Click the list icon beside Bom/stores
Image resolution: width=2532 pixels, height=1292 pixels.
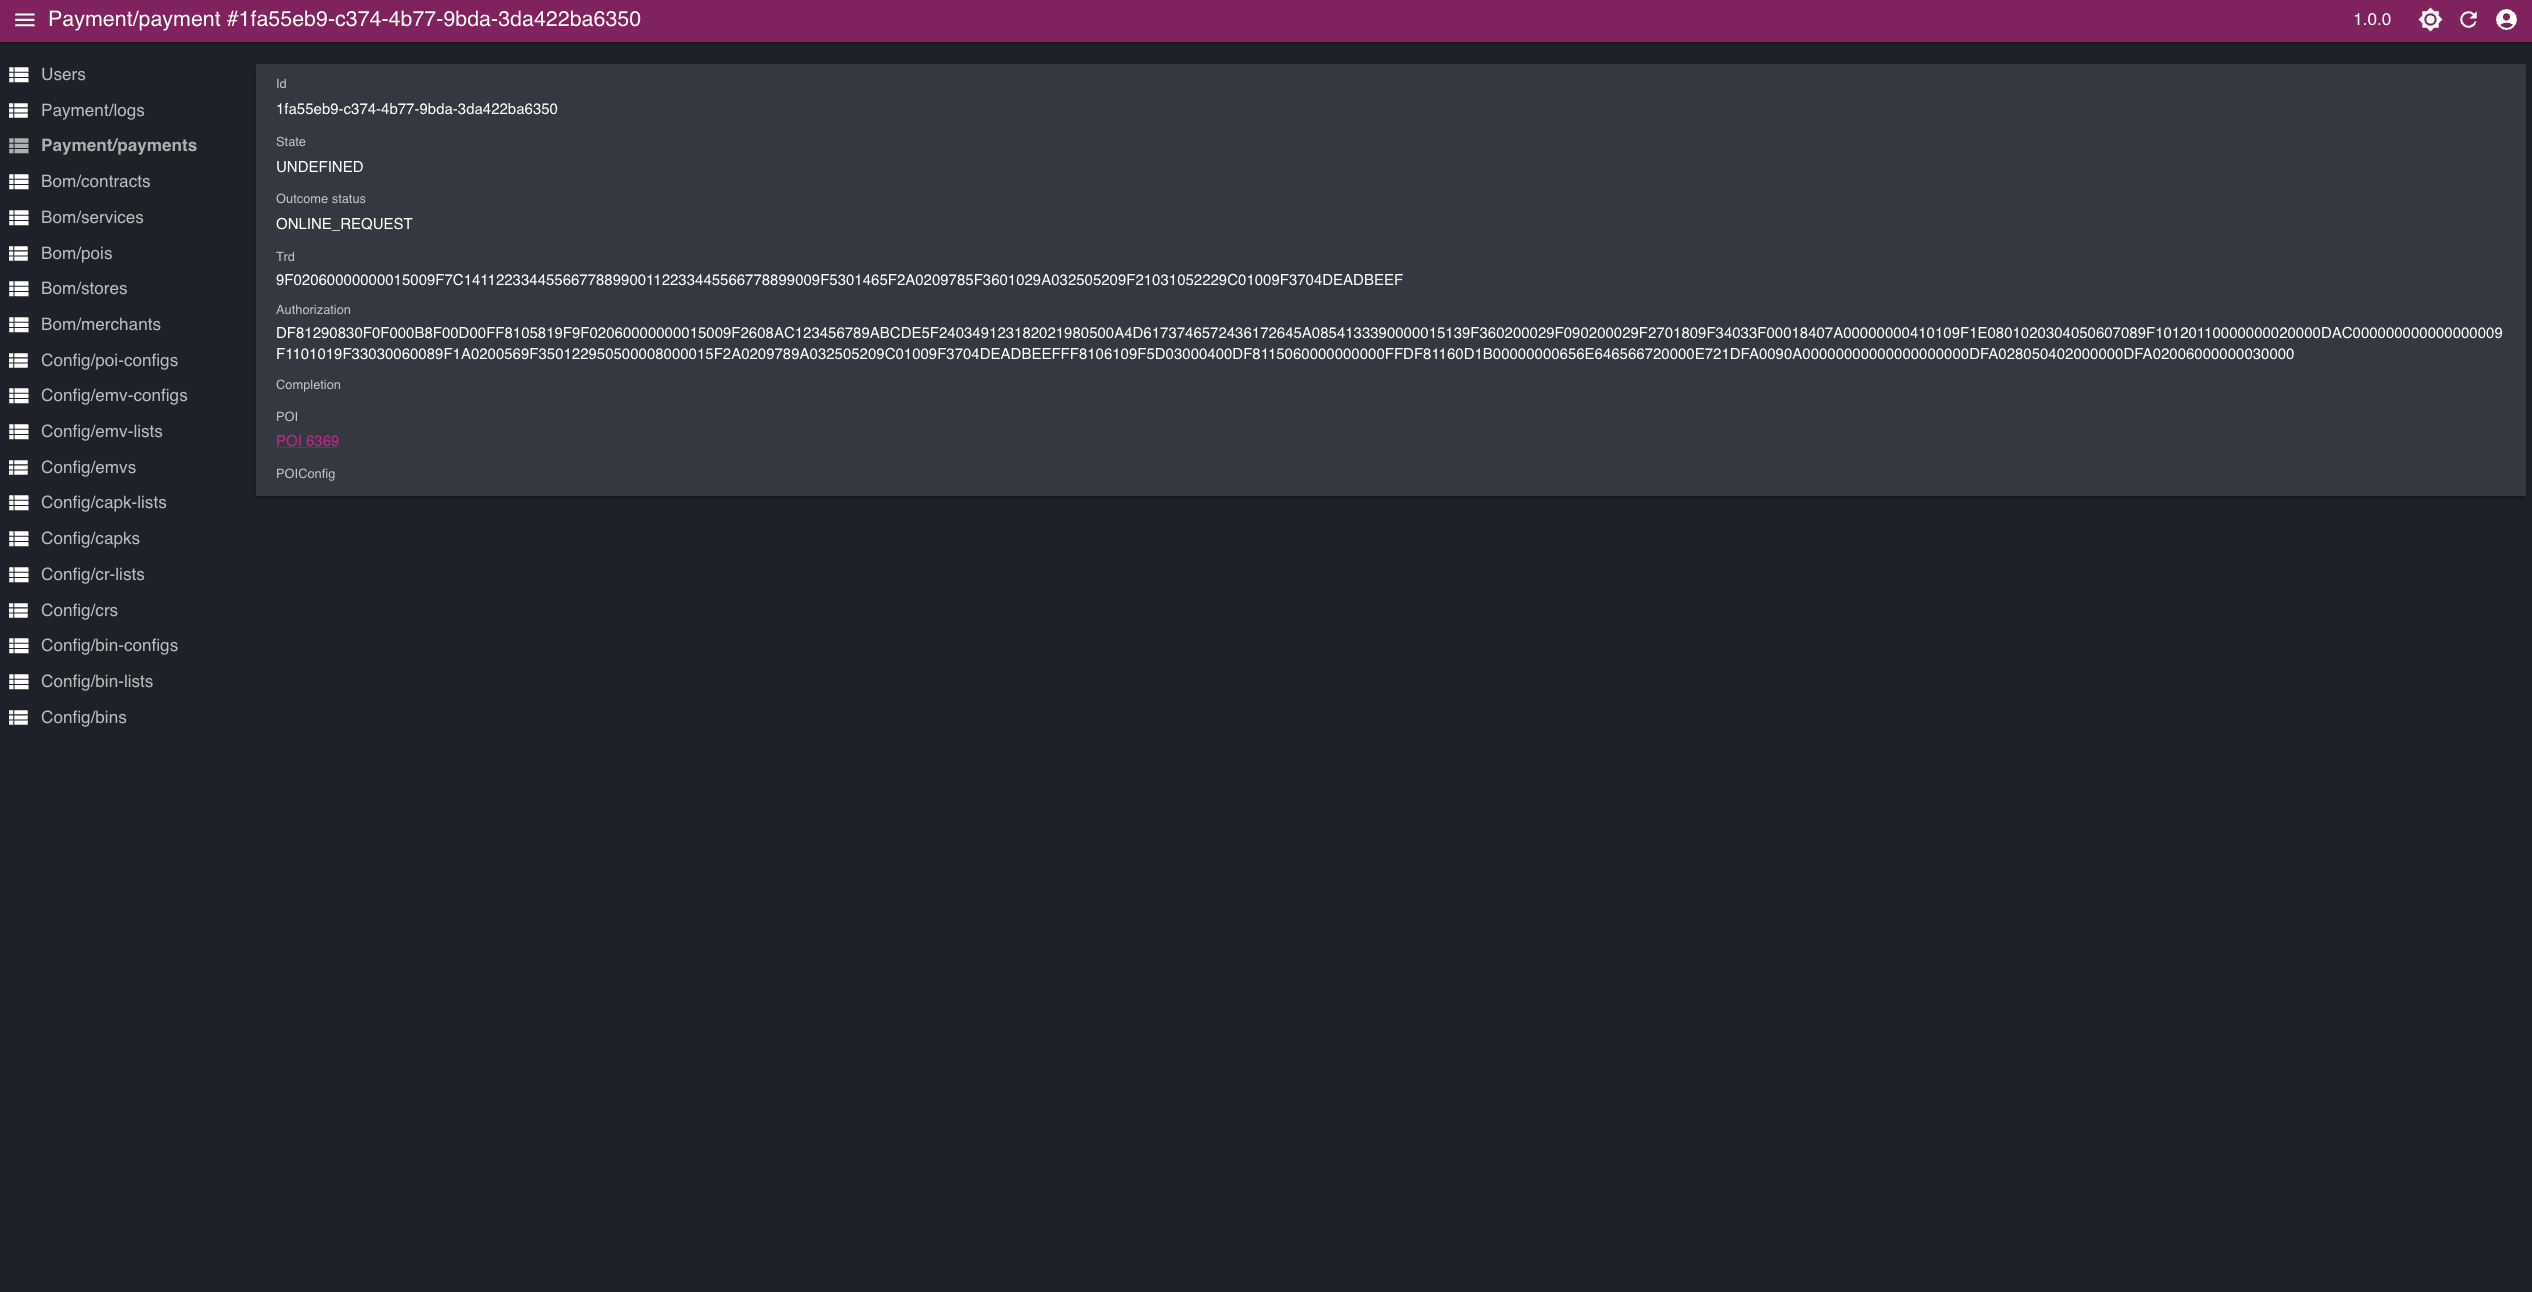pyautogui.click(x=18, y=288)
